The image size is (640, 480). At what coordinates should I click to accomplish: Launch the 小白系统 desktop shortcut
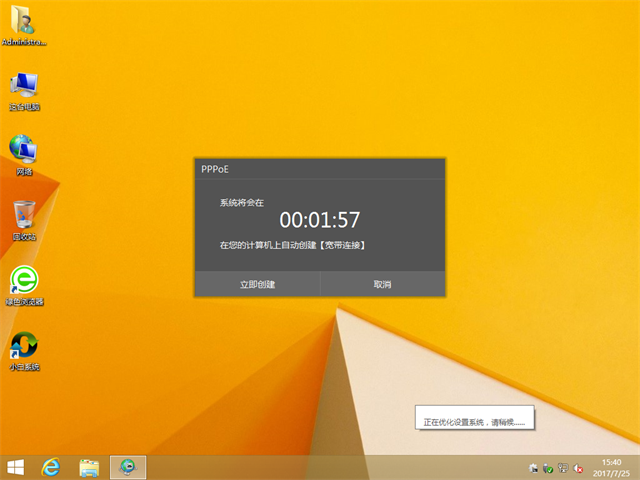tap(24, 351)
